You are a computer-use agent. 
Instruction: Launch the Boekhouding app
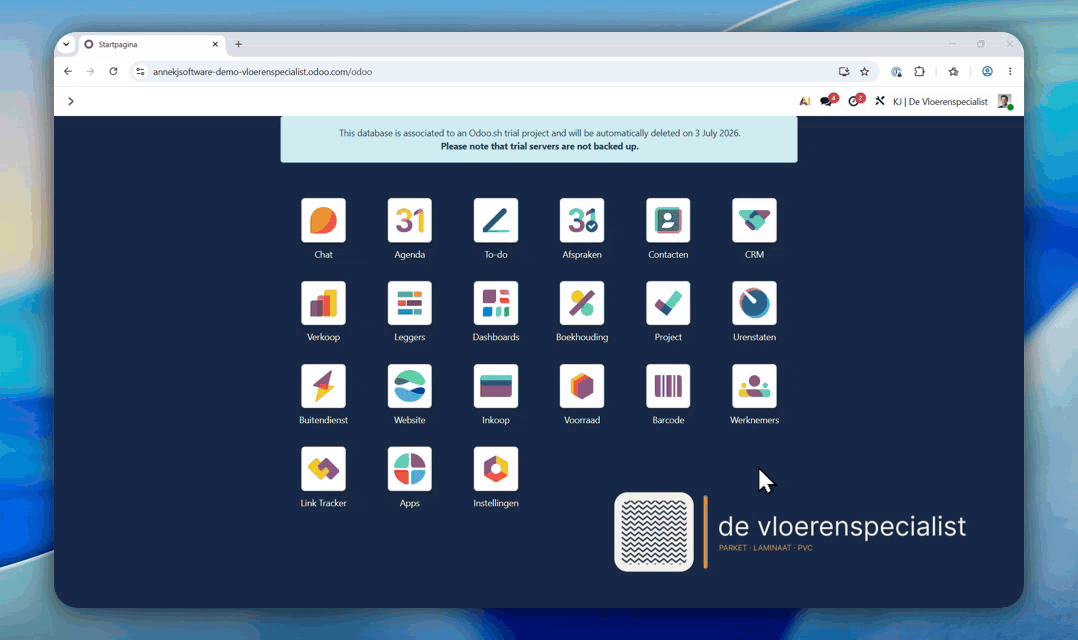[x=582, y=303]
